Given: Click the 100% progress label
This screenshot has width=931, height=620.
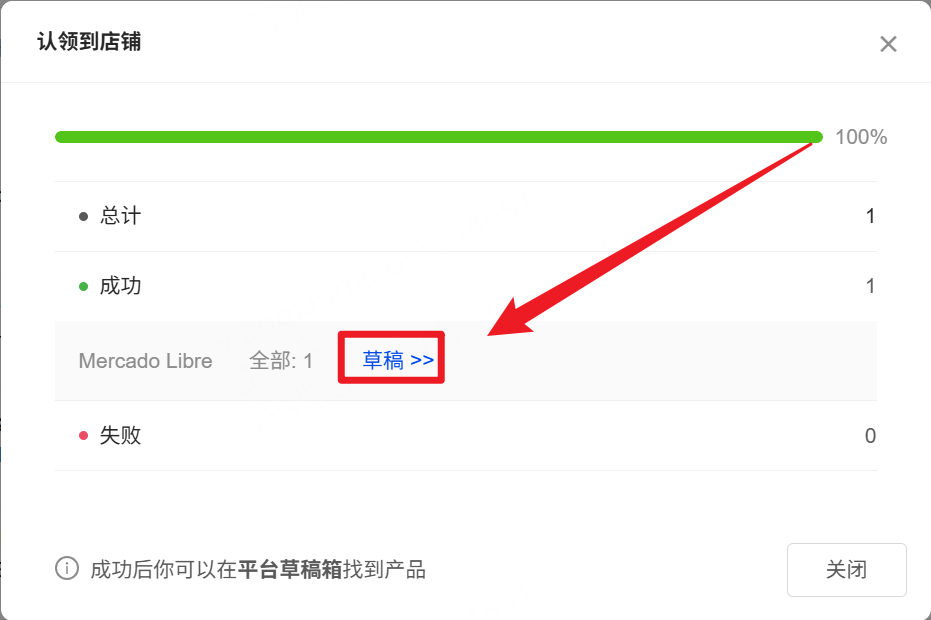Looking at the screenshot, I should point(861,137).
